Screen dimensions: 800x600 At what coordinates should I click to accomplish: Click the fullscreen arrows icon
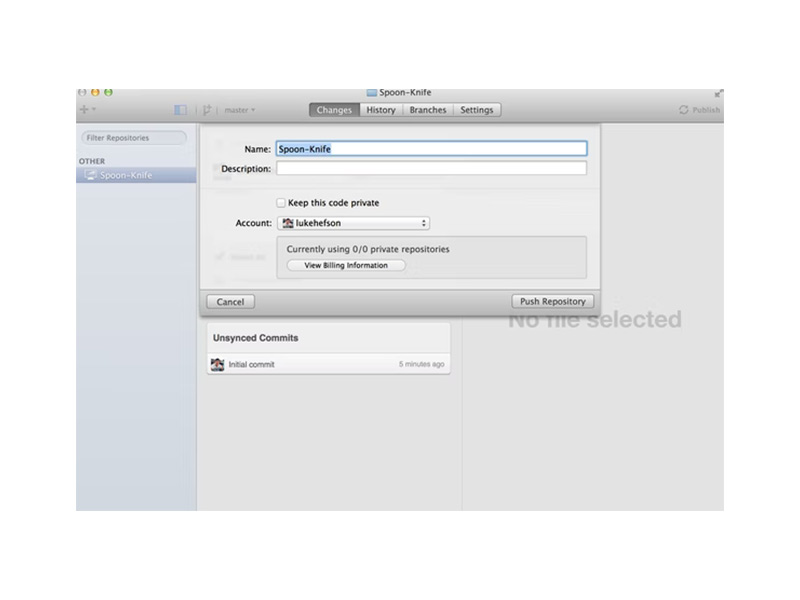tap(718, 93)
